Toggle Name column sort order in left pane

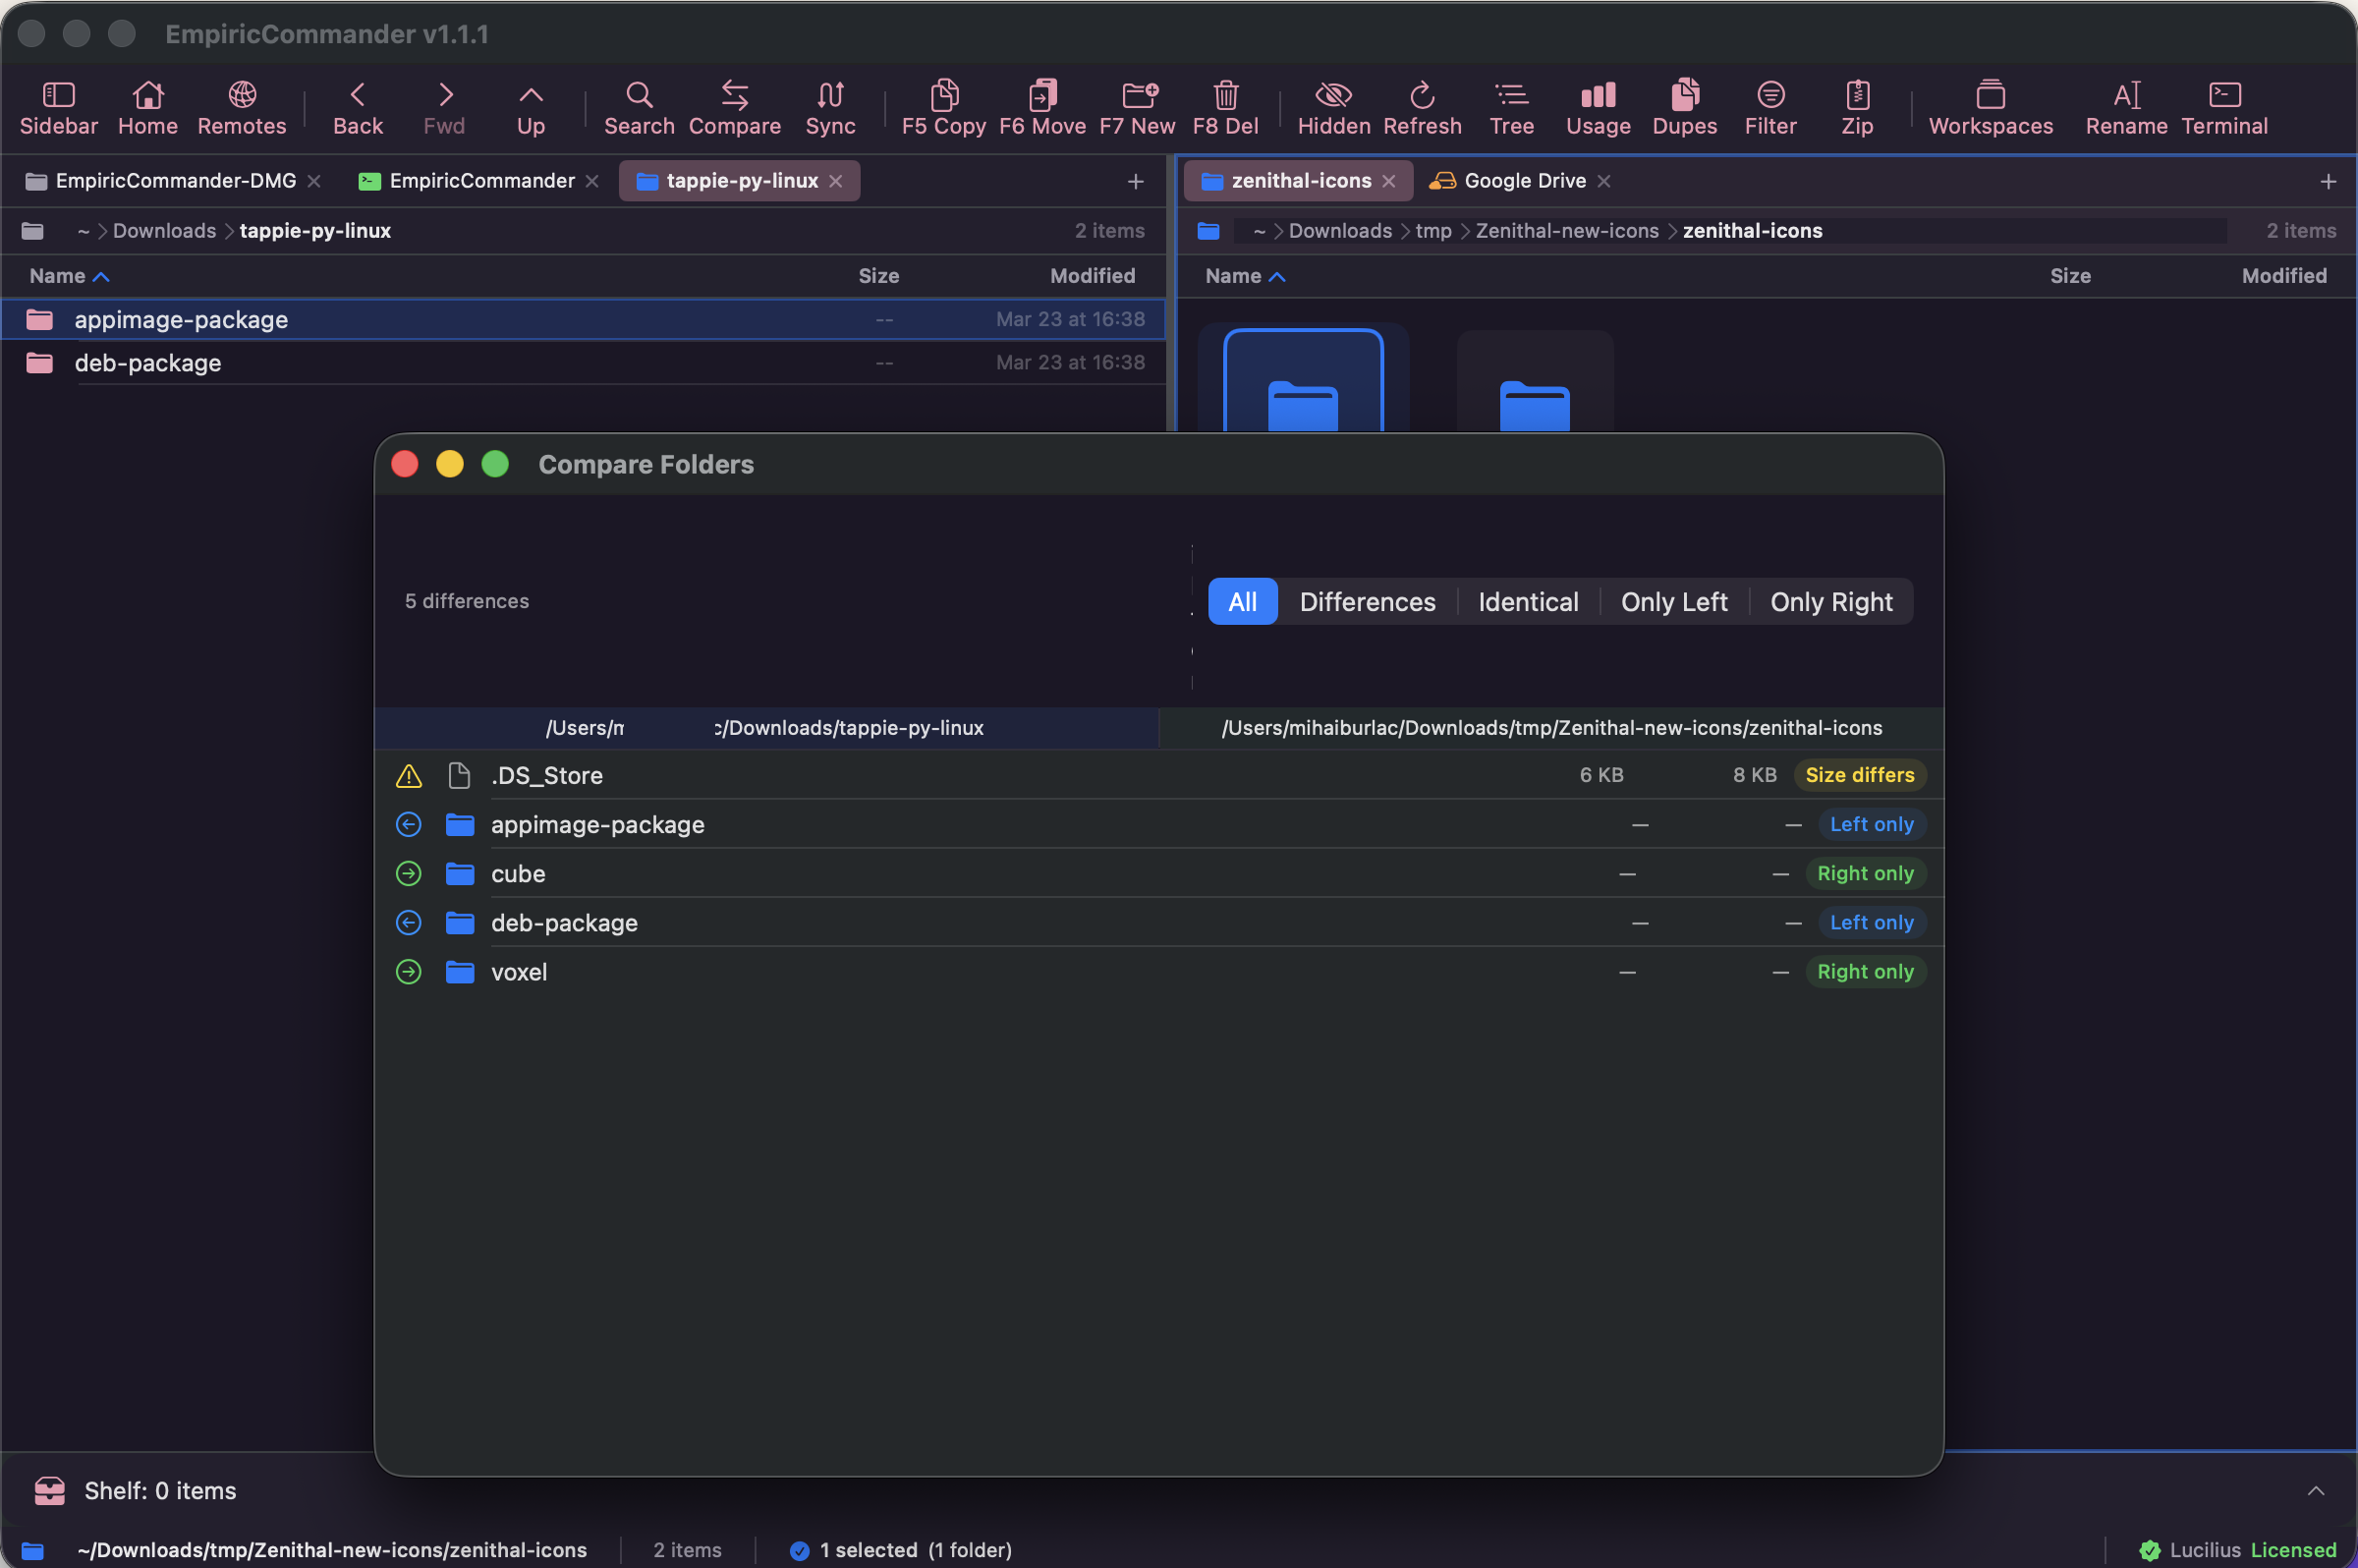[68, 276]
